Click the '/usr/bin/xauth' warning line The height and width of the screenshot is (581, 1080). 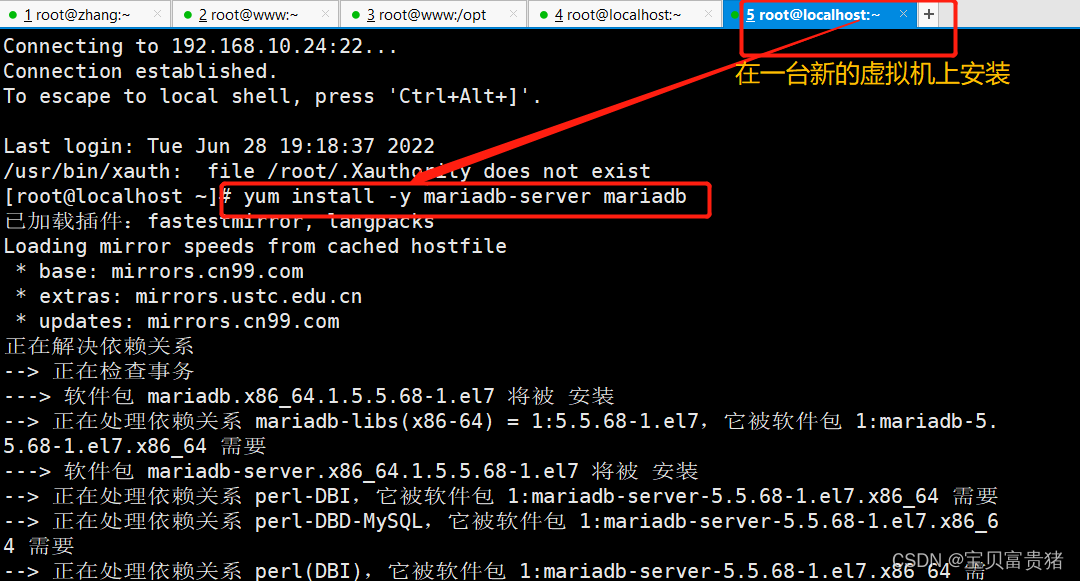[x=327, y=171]
